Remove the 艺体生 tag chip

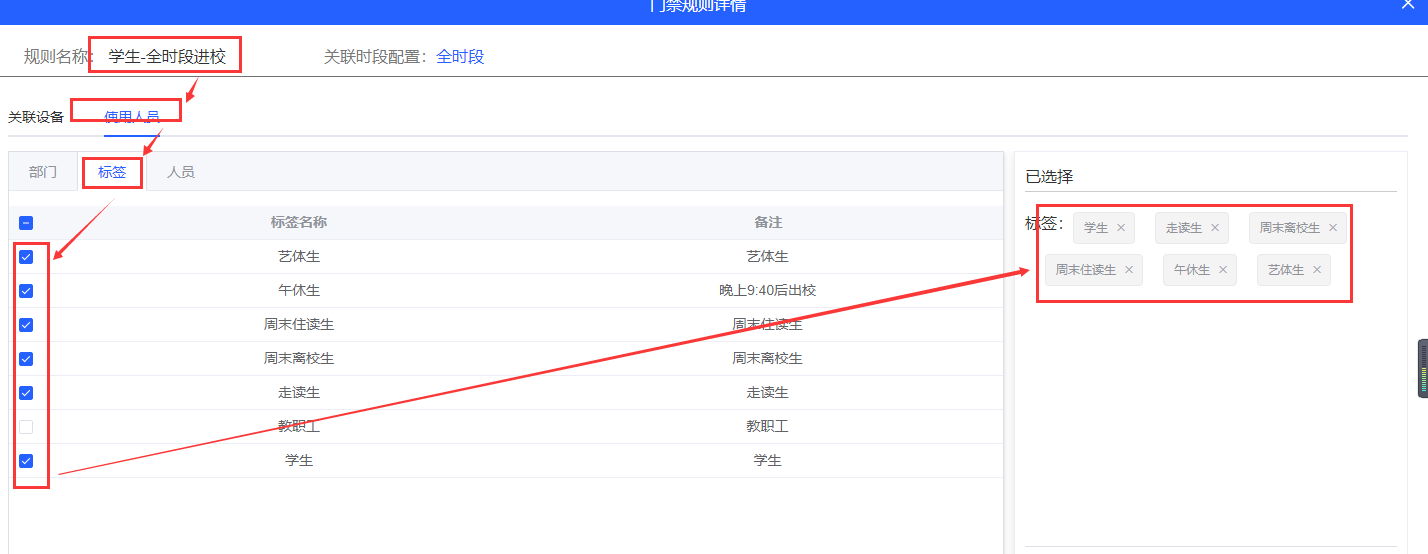(x=1317, y=270)
